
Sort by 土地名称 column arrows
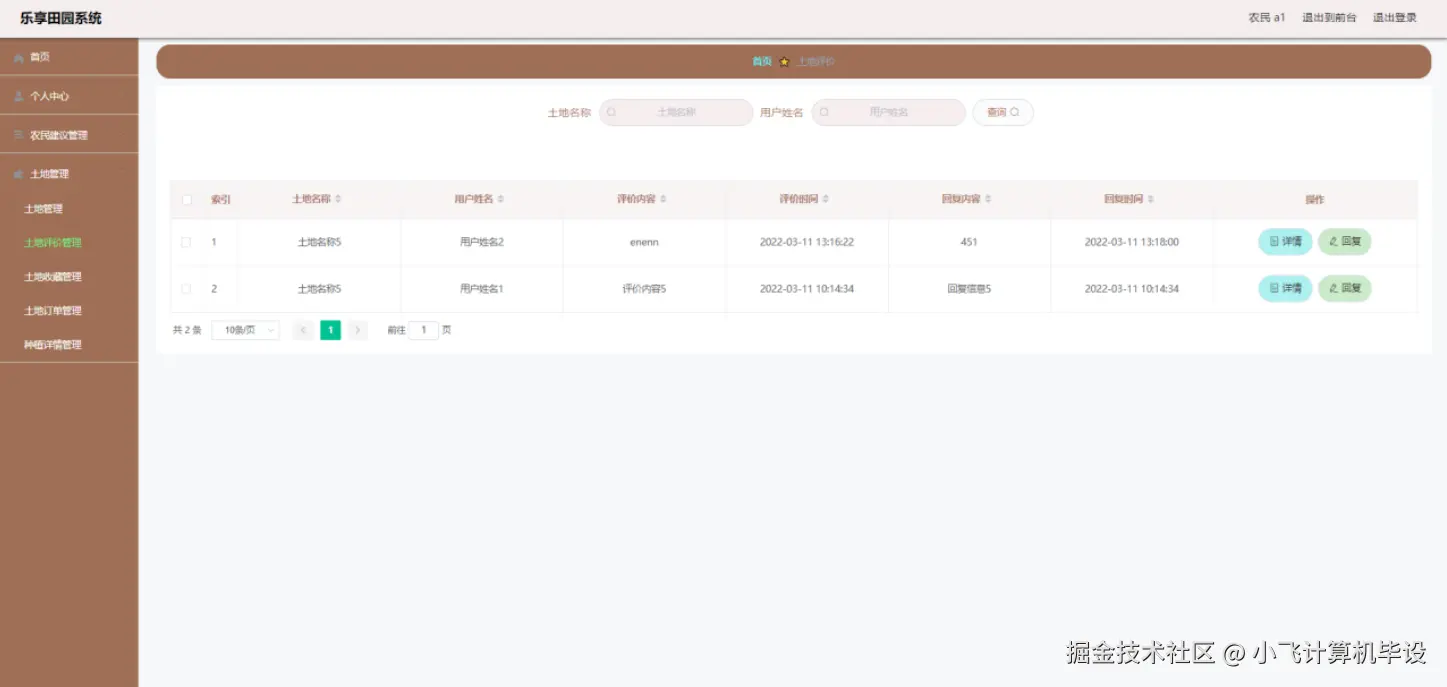338,200
